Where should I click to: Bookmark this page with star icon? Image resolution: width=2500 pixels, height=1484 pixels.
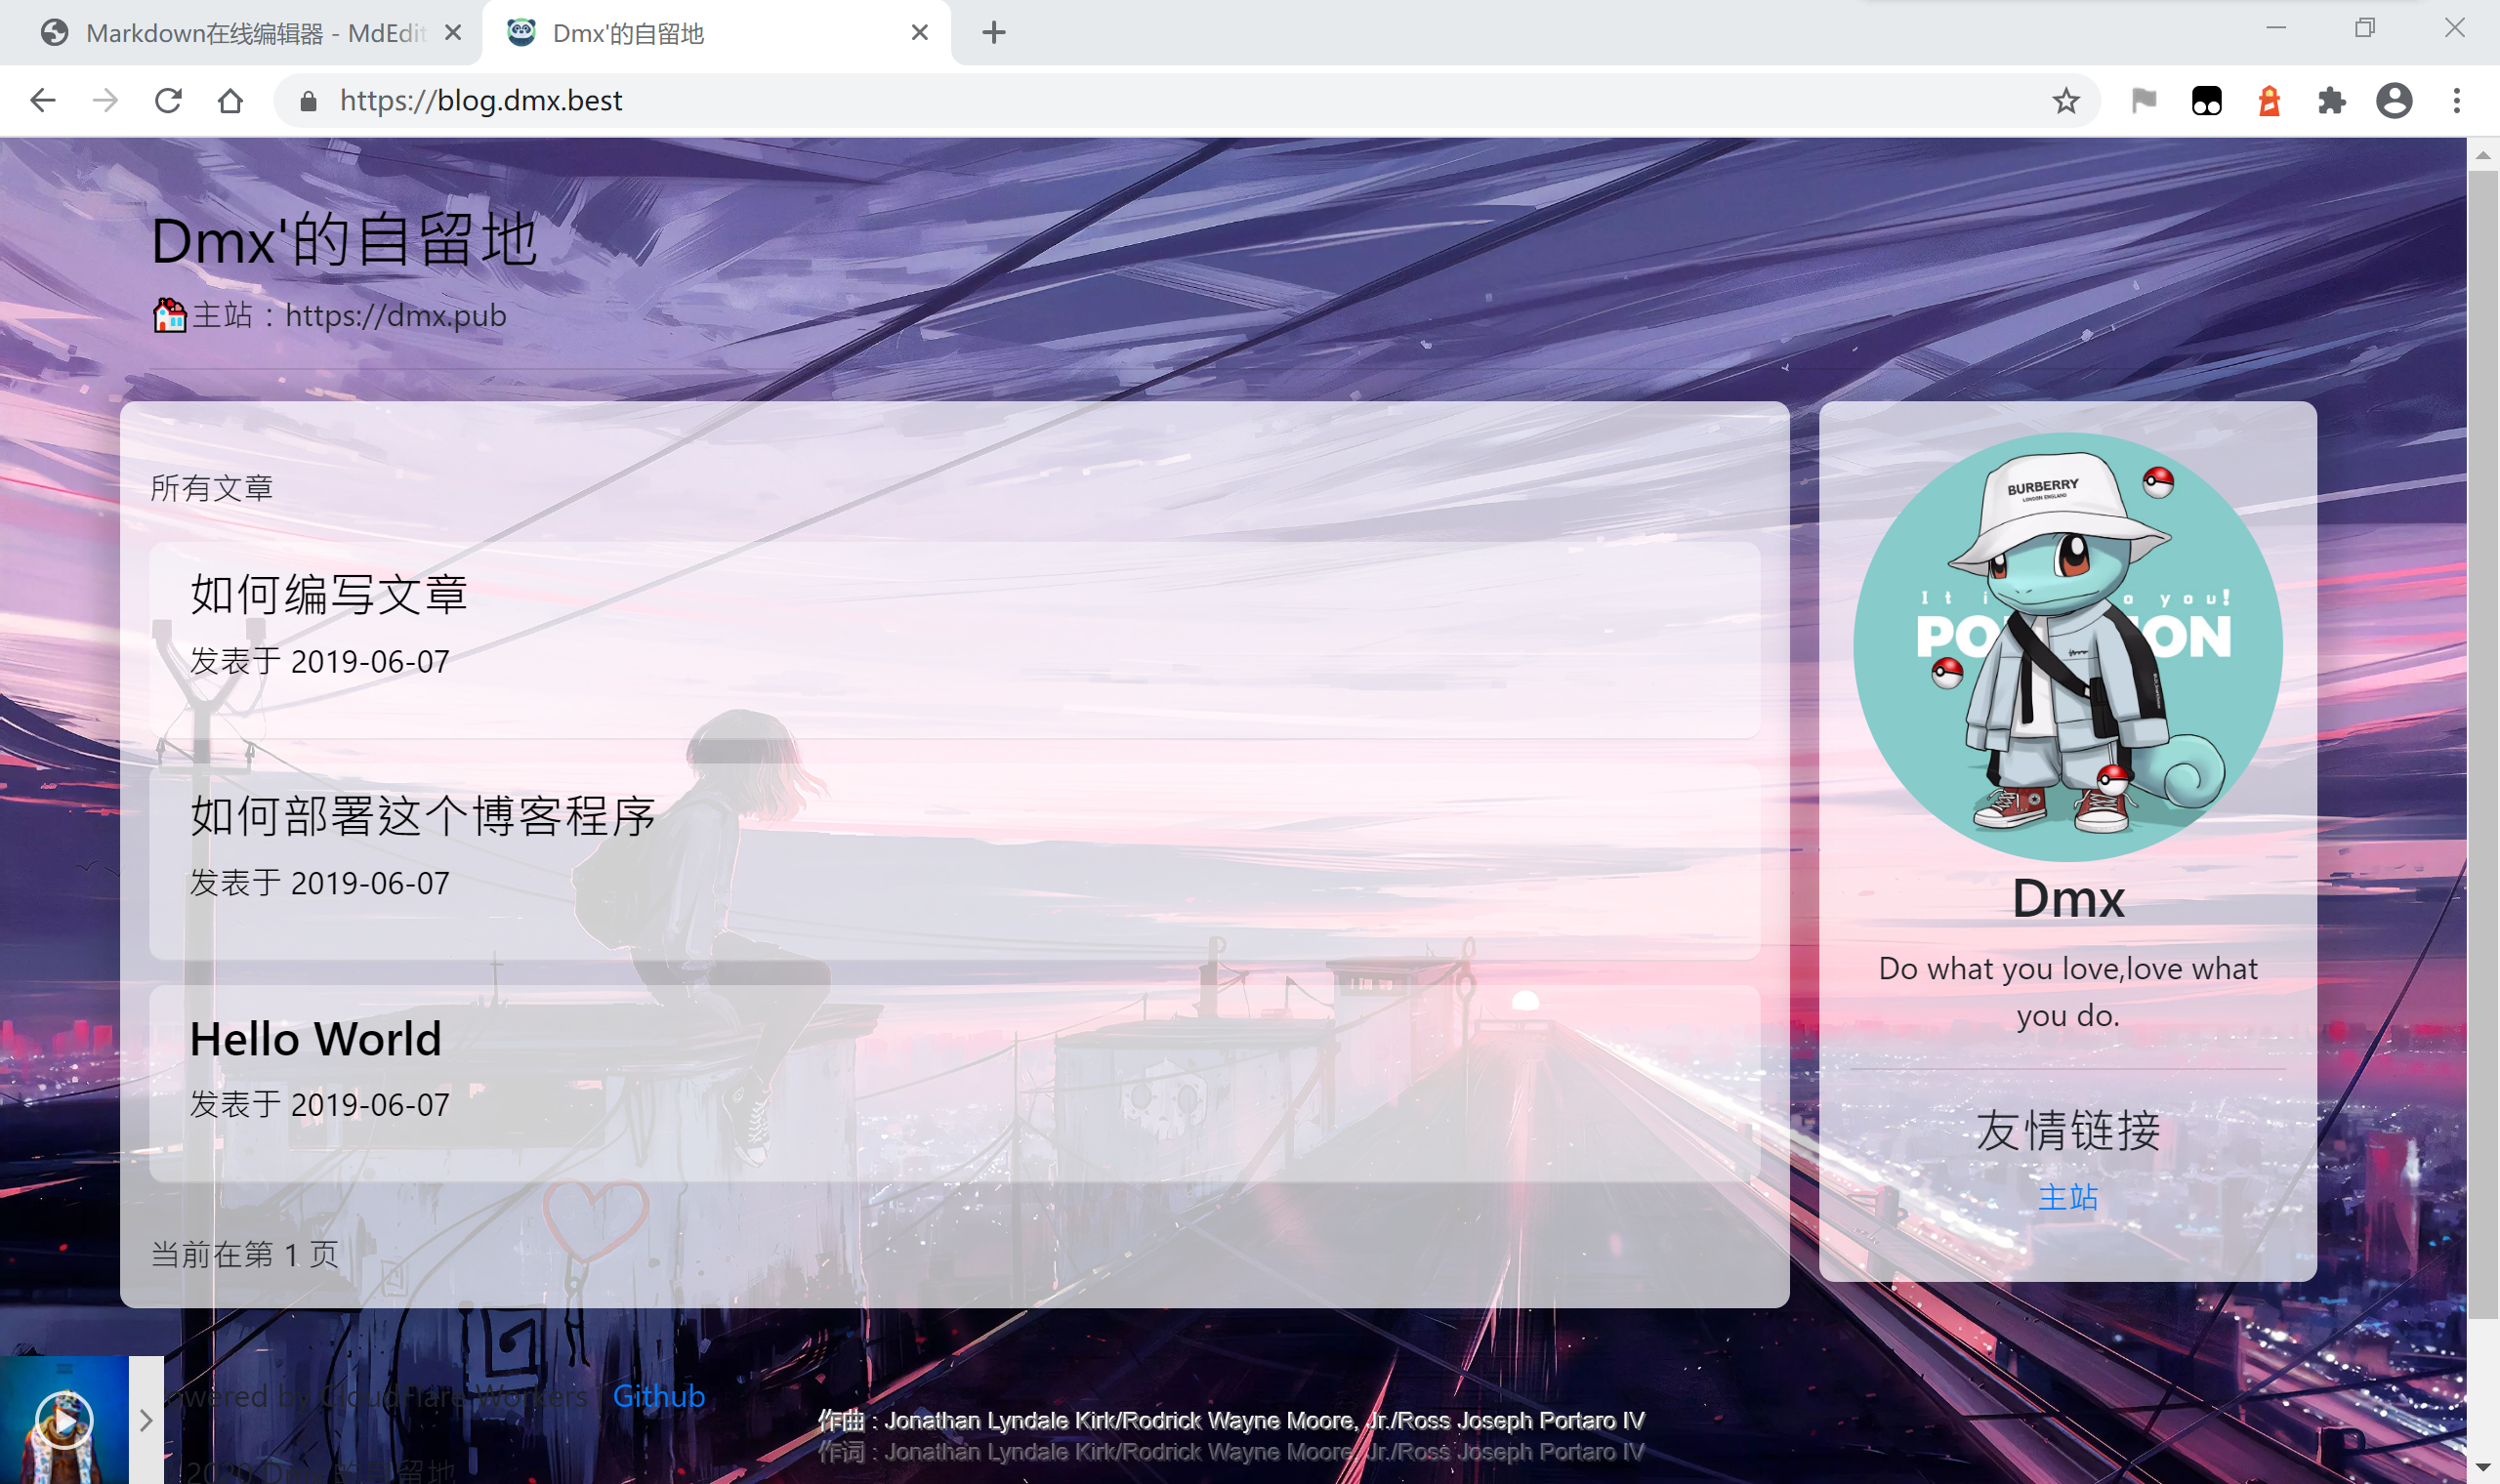tap(2065, 100)
